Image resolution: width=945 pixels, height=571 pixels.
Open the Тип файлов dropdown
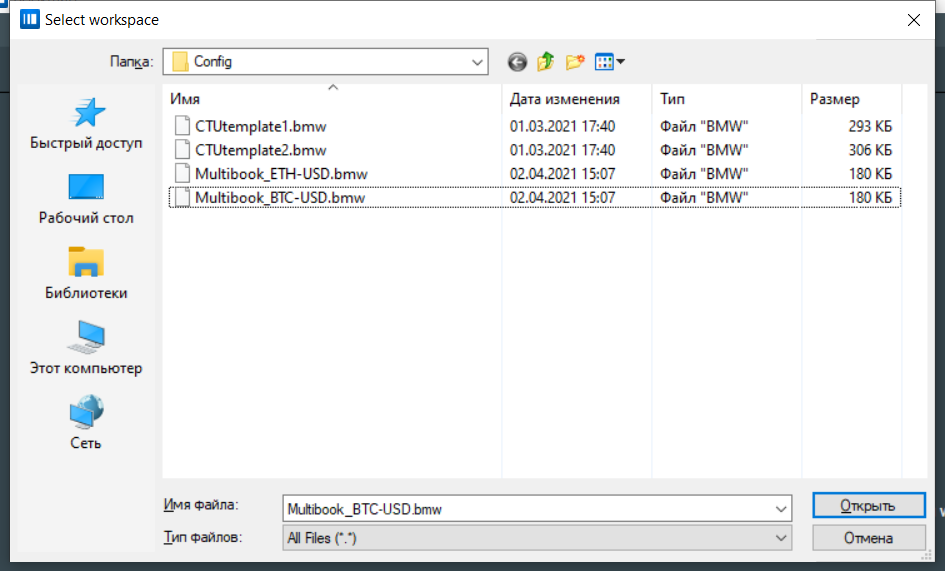tap(781, 538)
